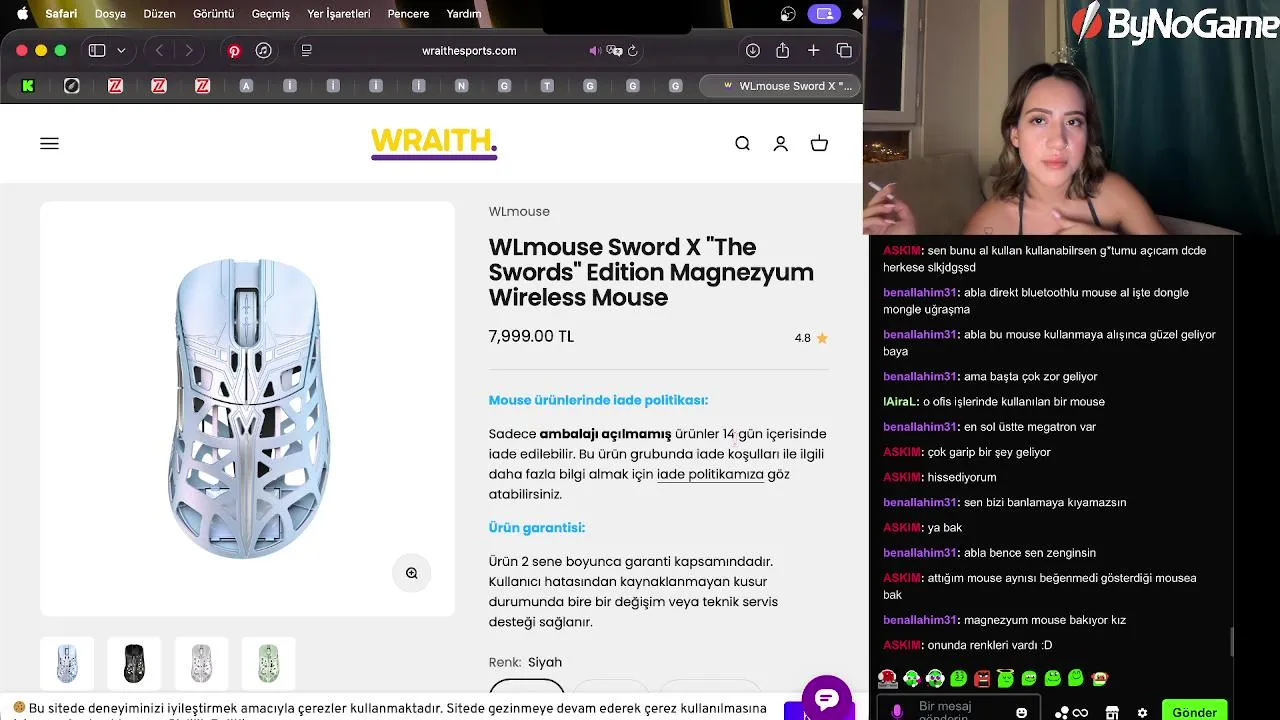Zoom the product image with magnifier icon
Image resolution: width=1280 pixels, height=720 pixels.
coord(411,573)
